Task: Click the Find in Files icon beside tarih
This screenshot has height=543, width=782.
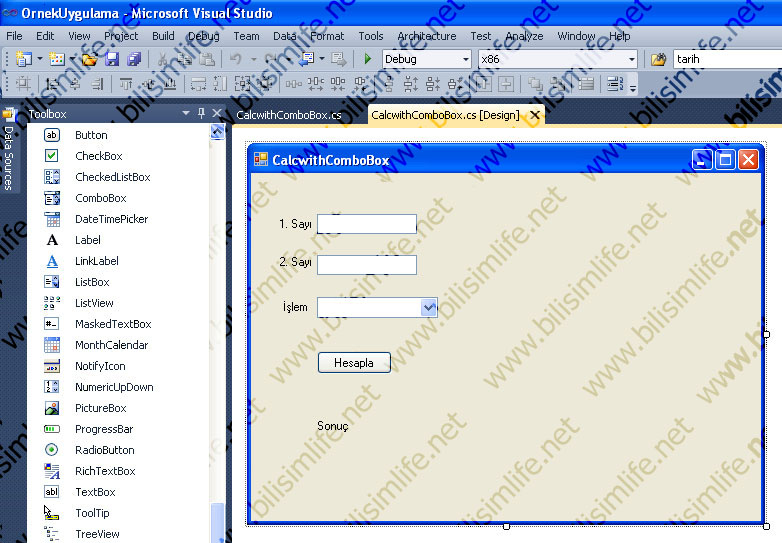Action: [x=659, y=59]
